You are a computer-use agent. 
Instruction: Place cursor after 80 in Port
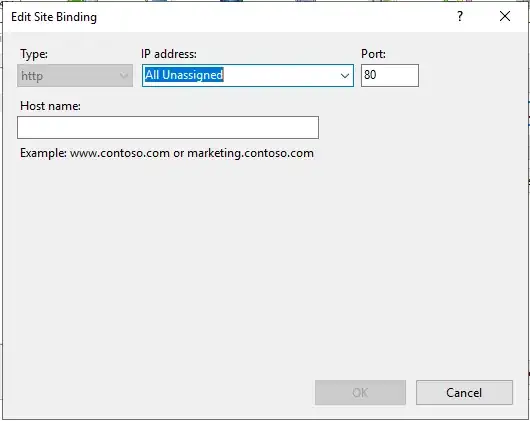click(378, 75)
